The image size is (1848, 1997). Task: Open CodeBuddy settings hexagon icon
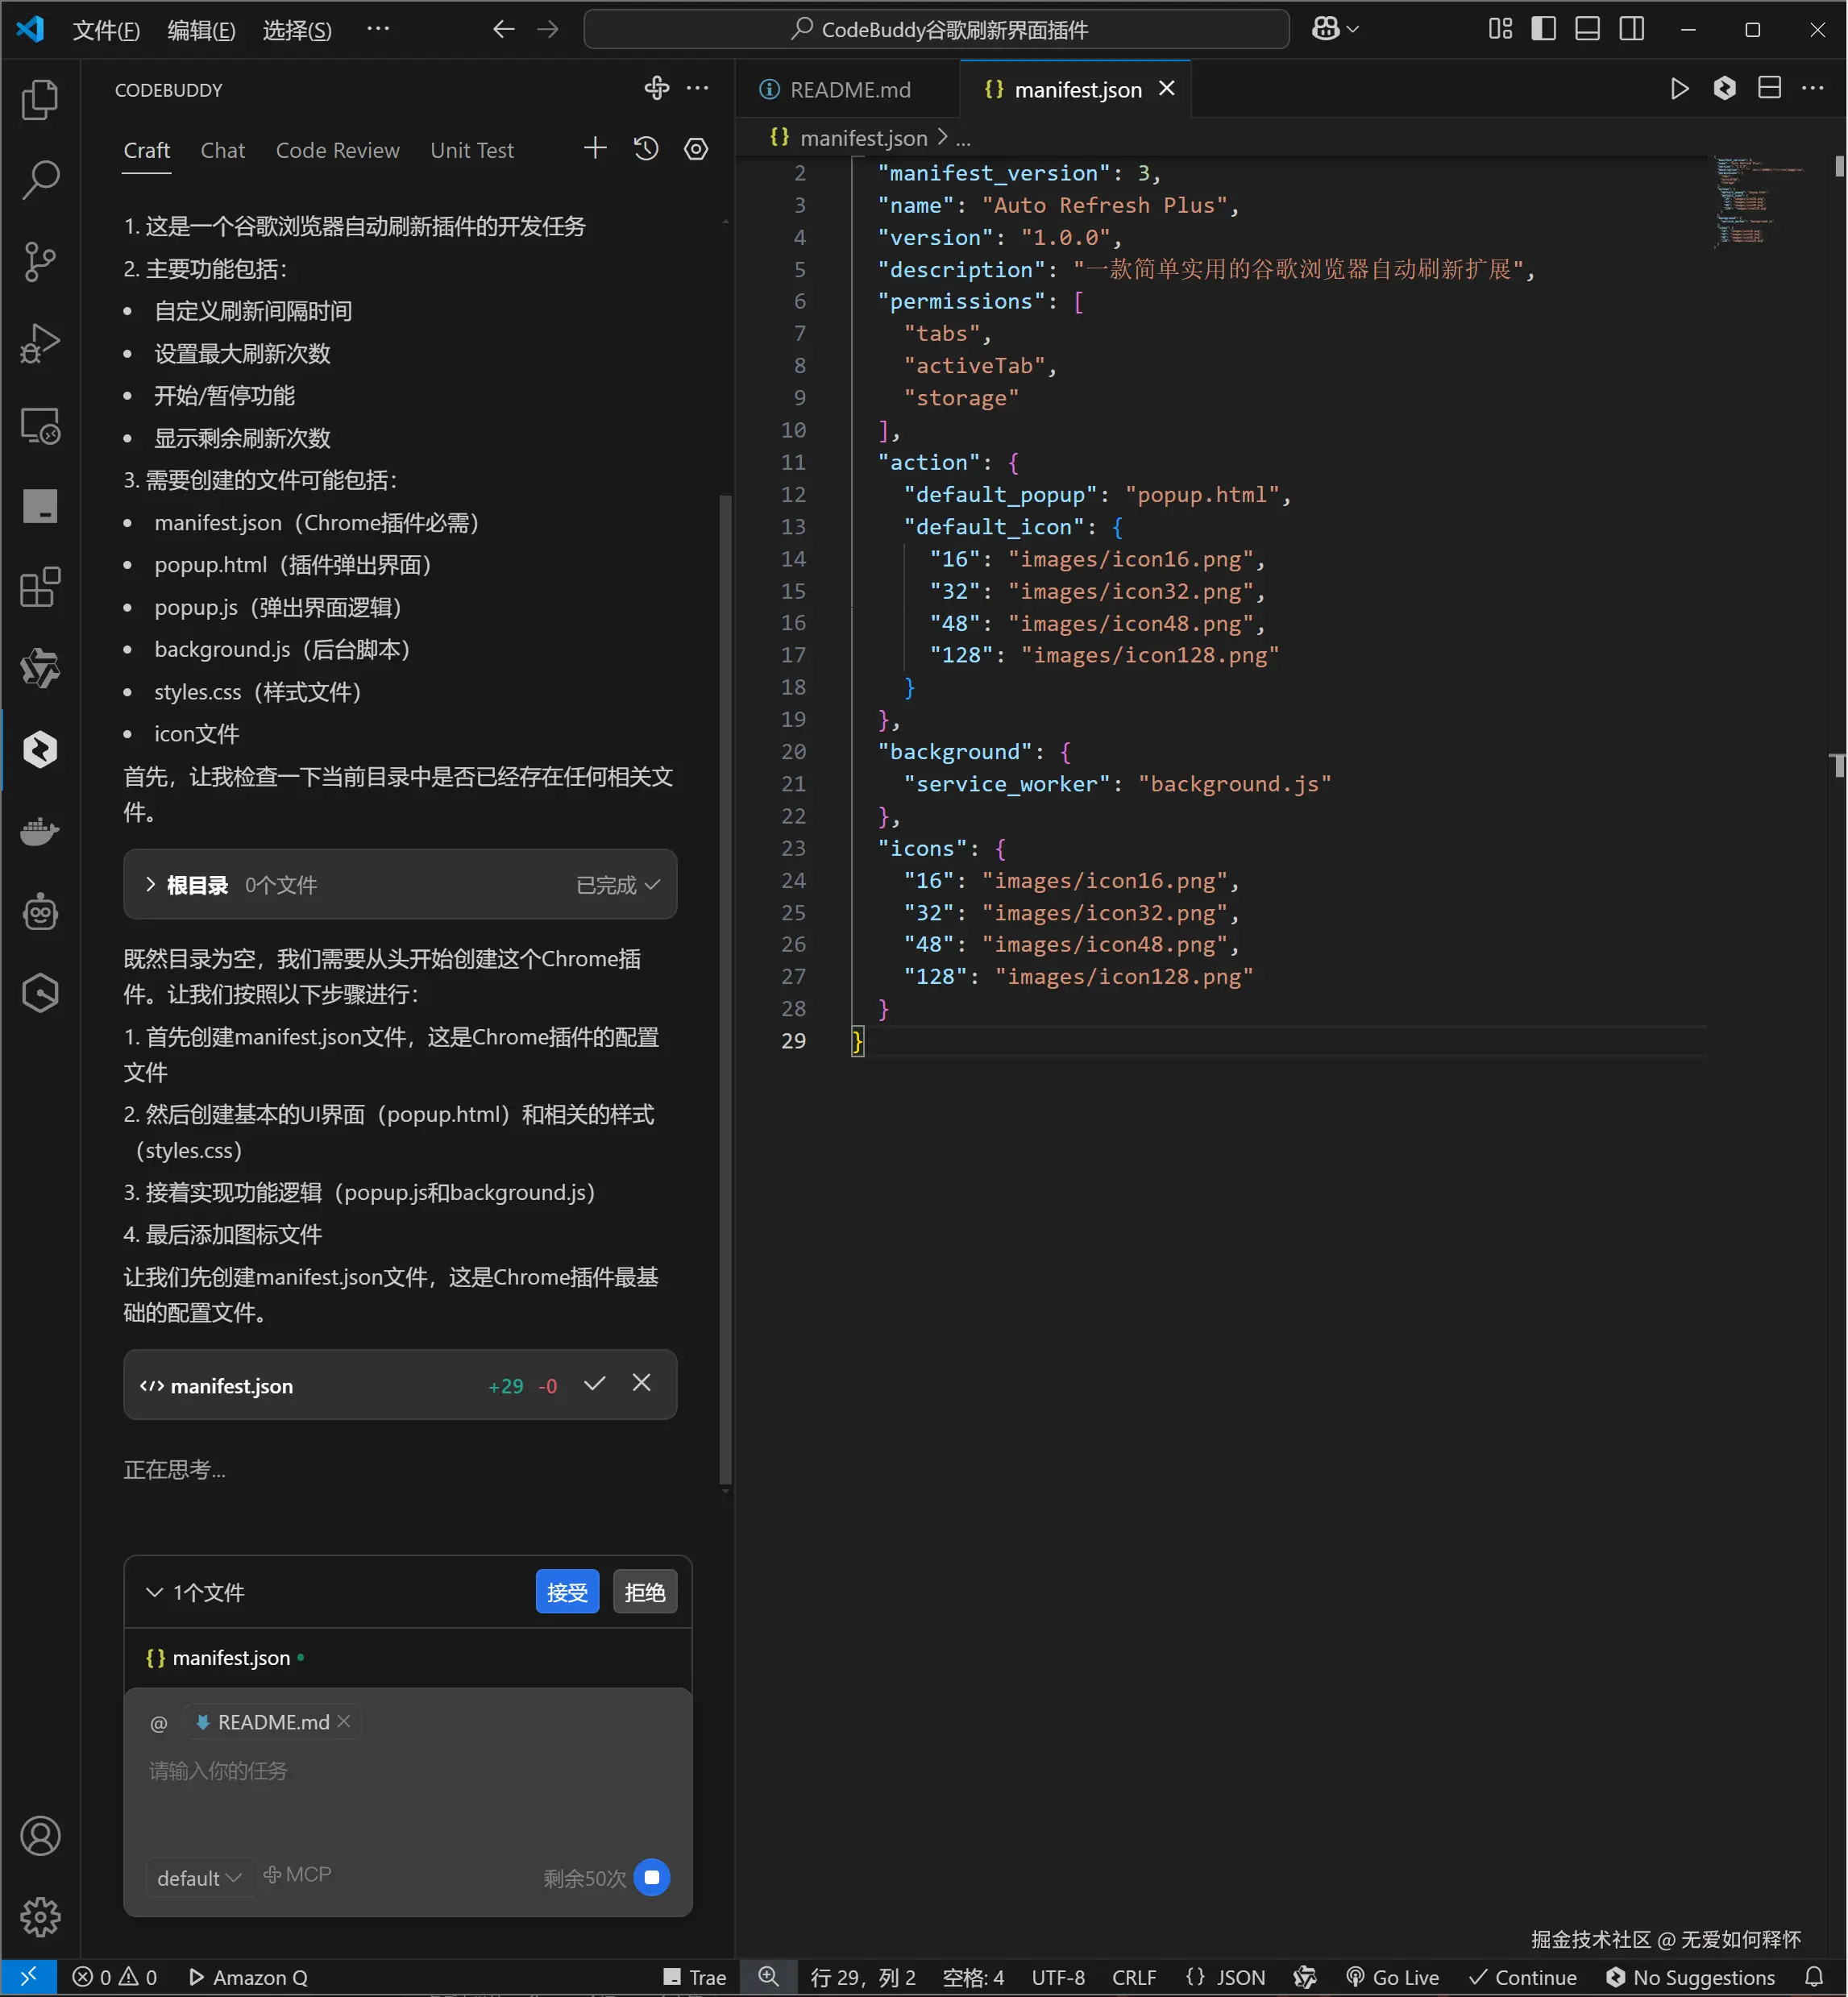[x=696, y=150]
